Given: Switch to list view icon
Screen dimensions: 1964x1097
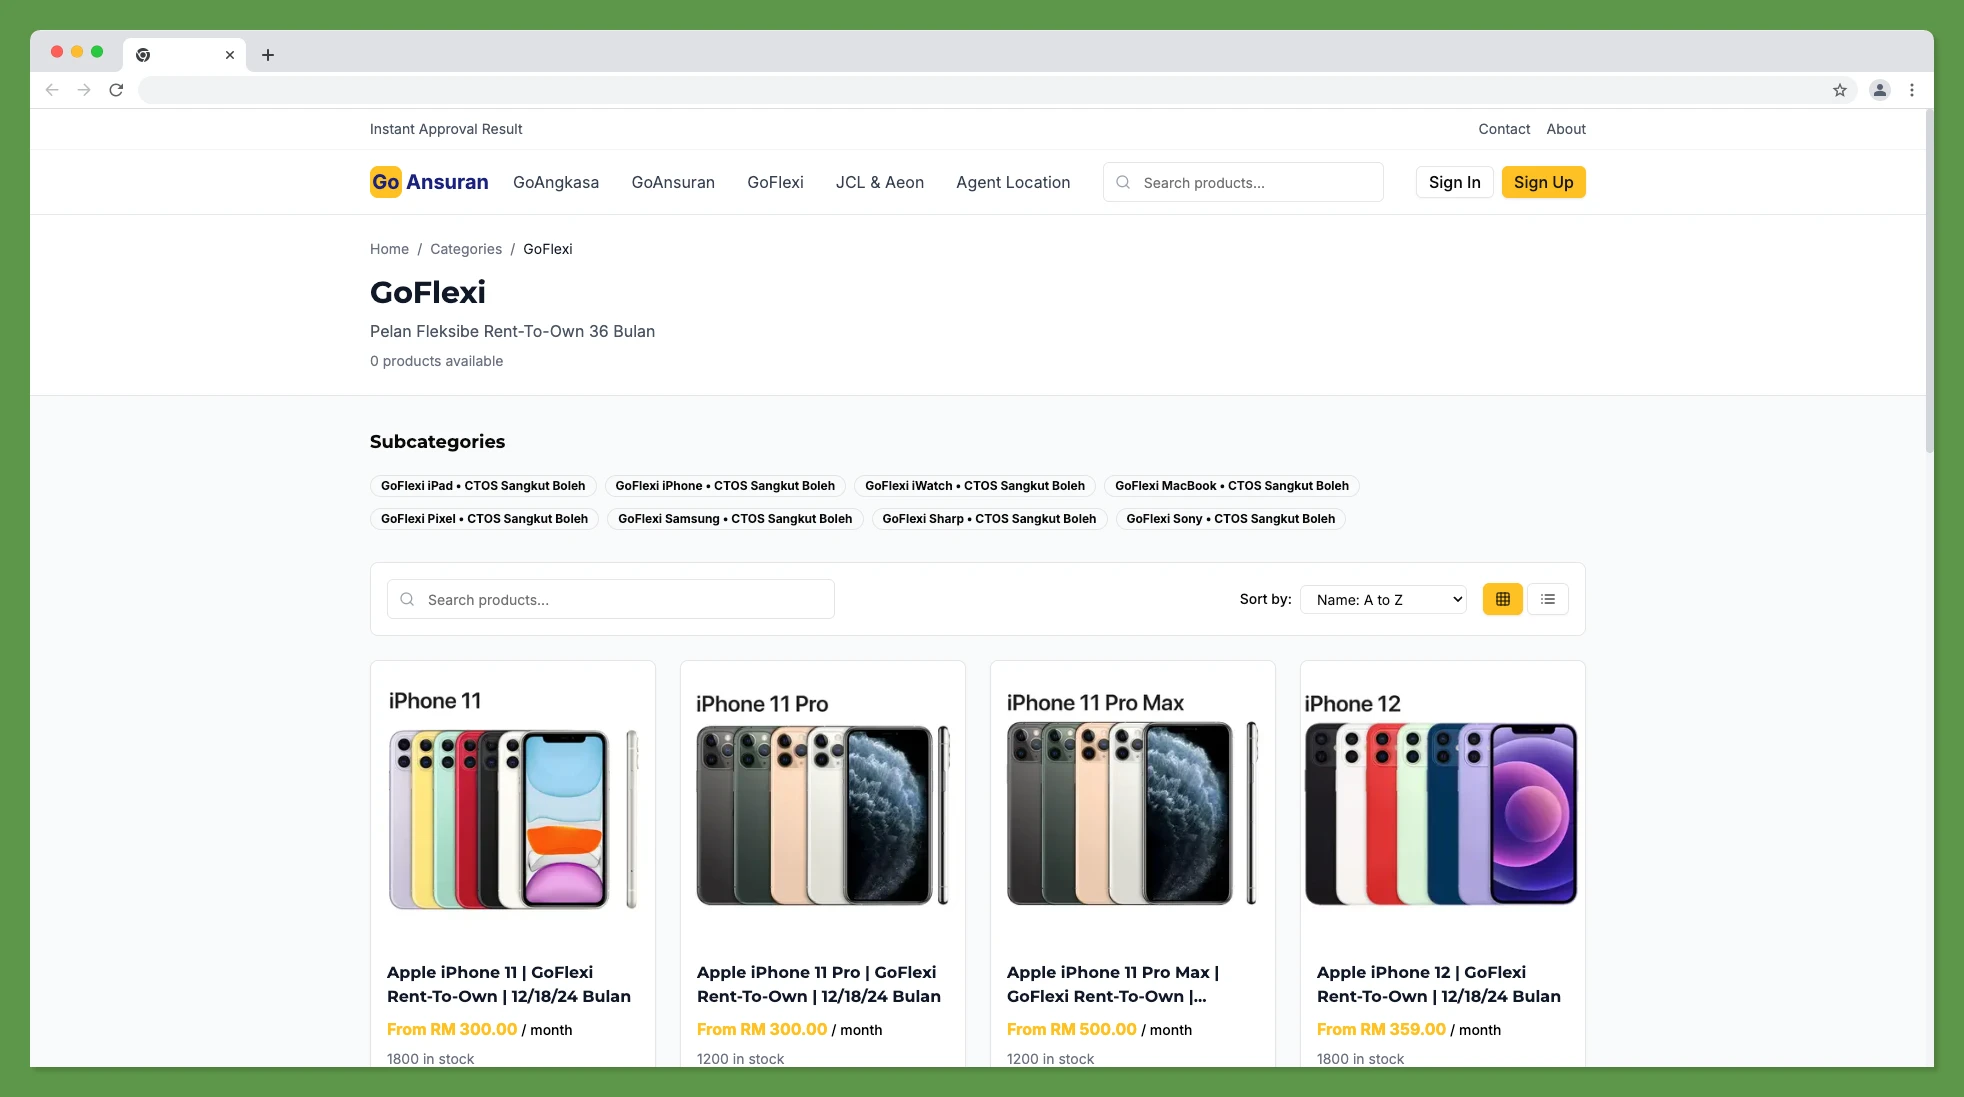Looking at the screenshot, I should pos(1548,598).
